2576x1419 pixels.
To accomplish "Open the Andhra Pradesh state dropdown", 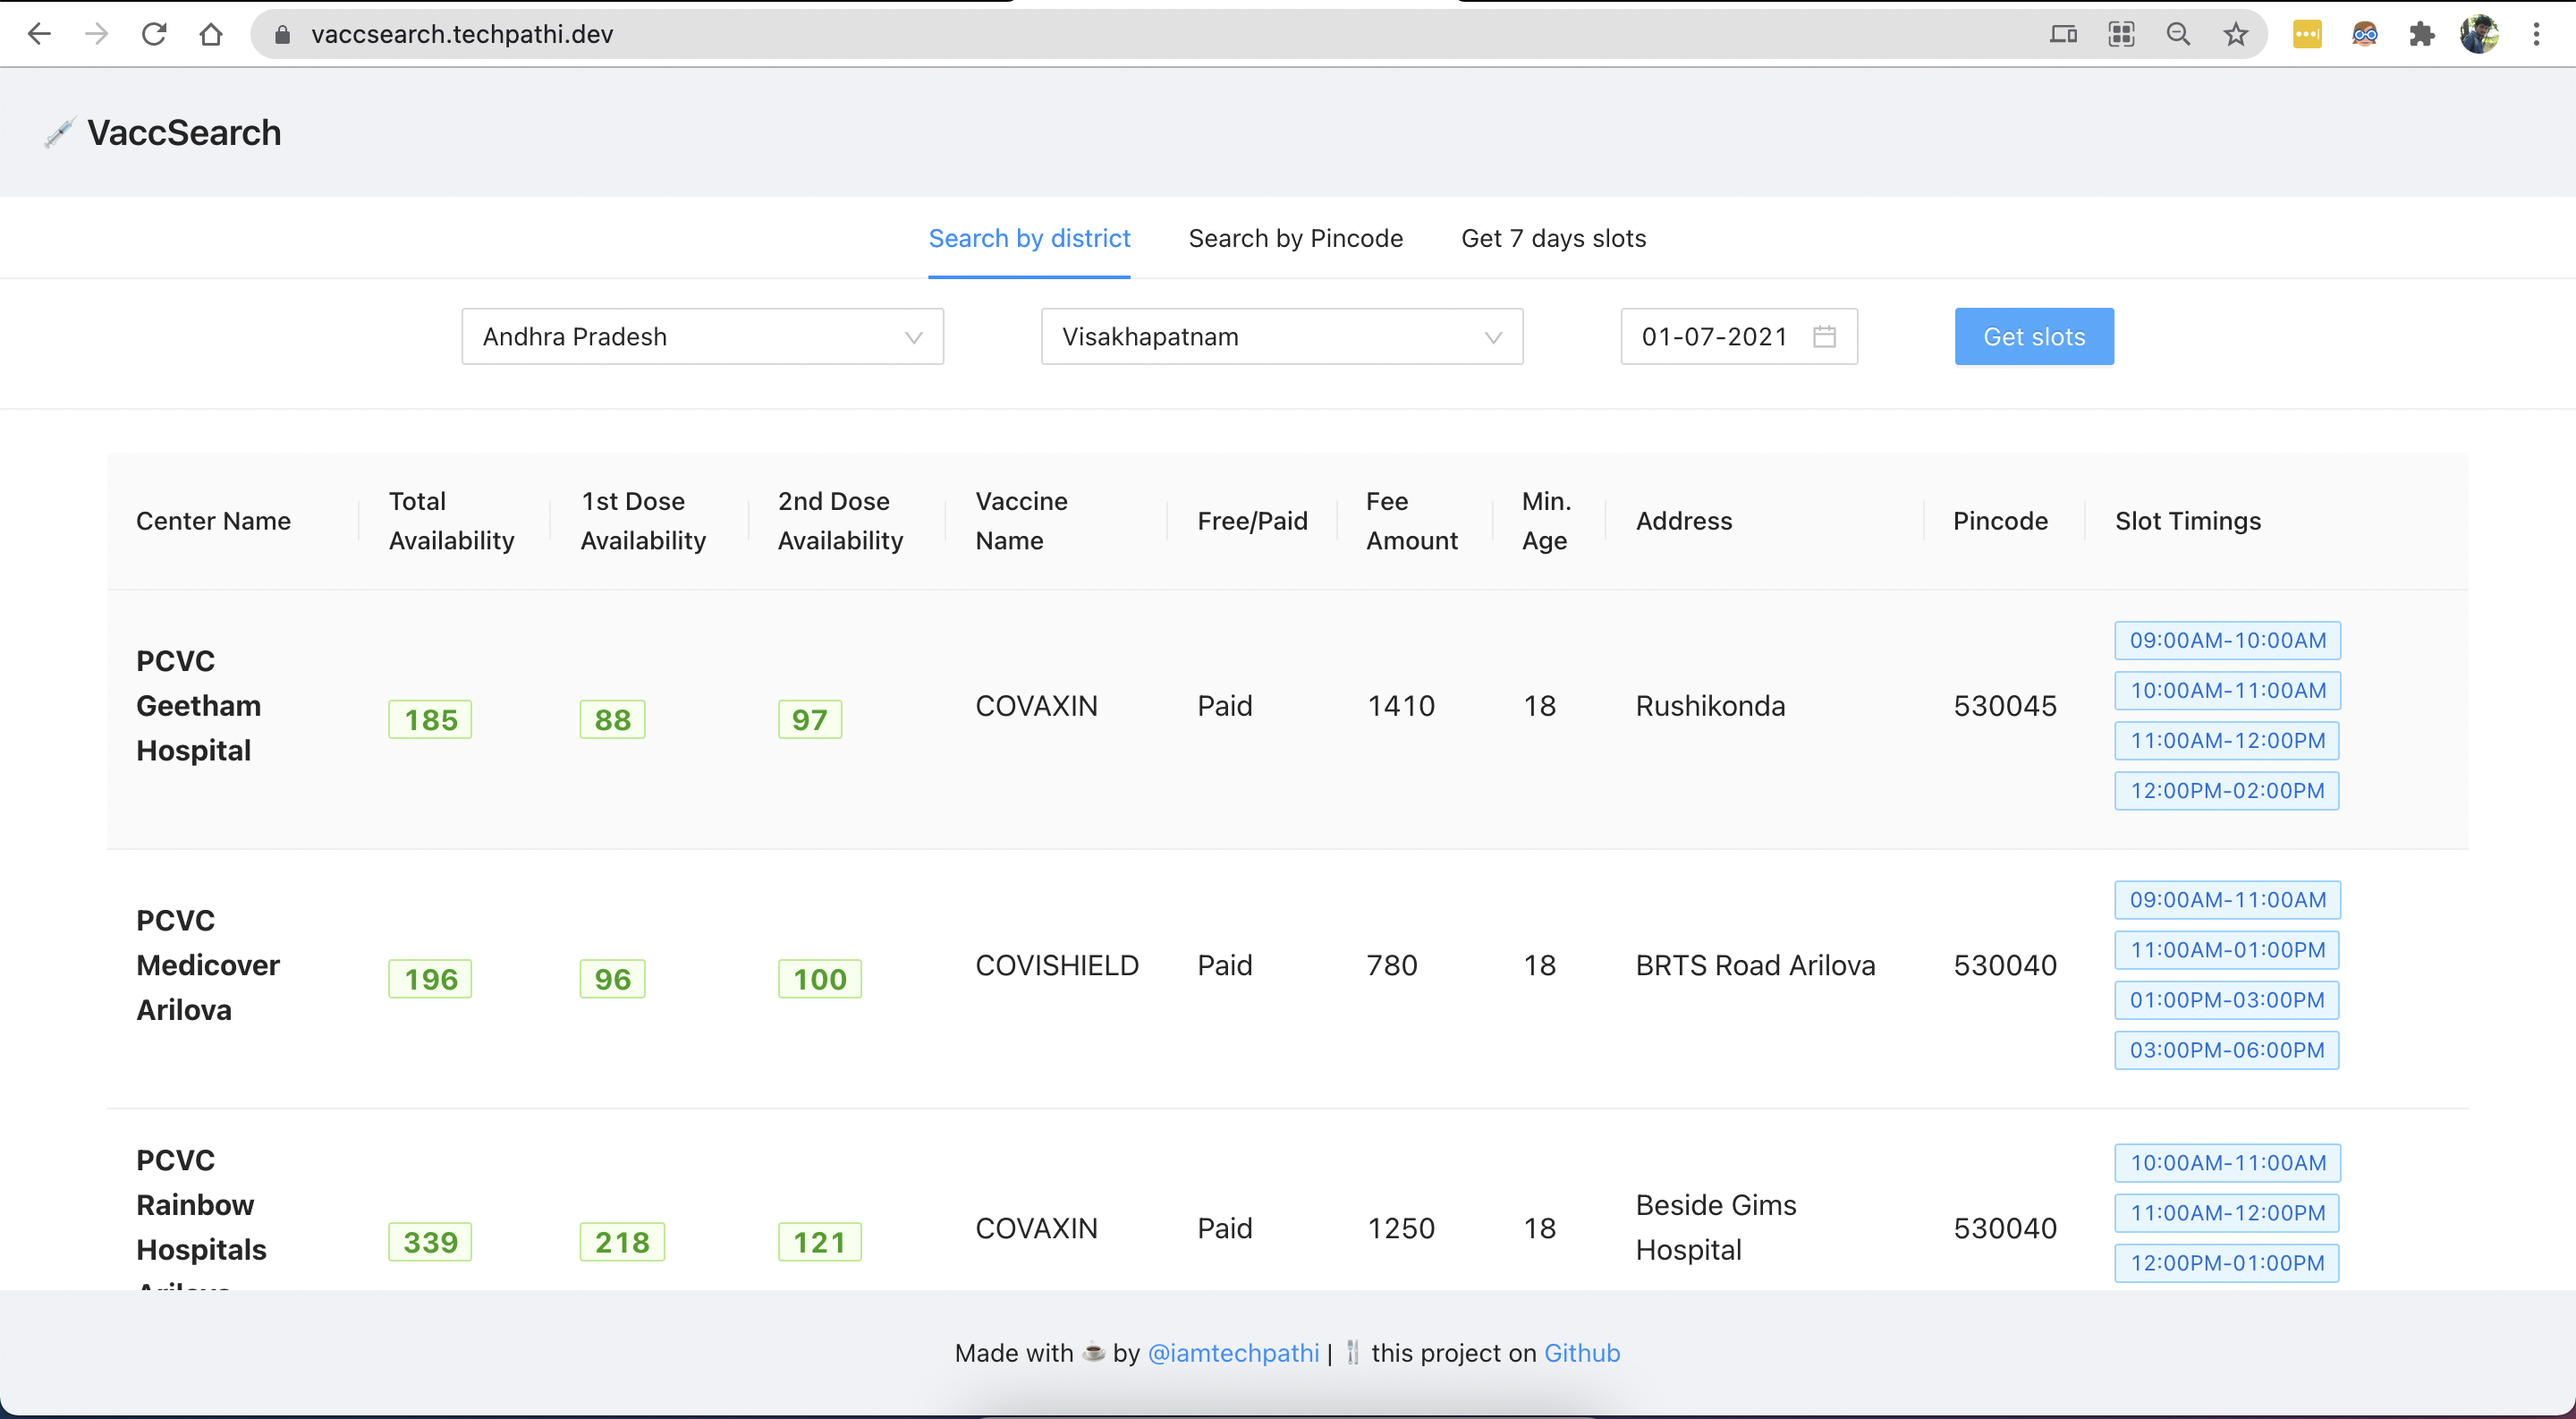I will (x=703, y=336).
